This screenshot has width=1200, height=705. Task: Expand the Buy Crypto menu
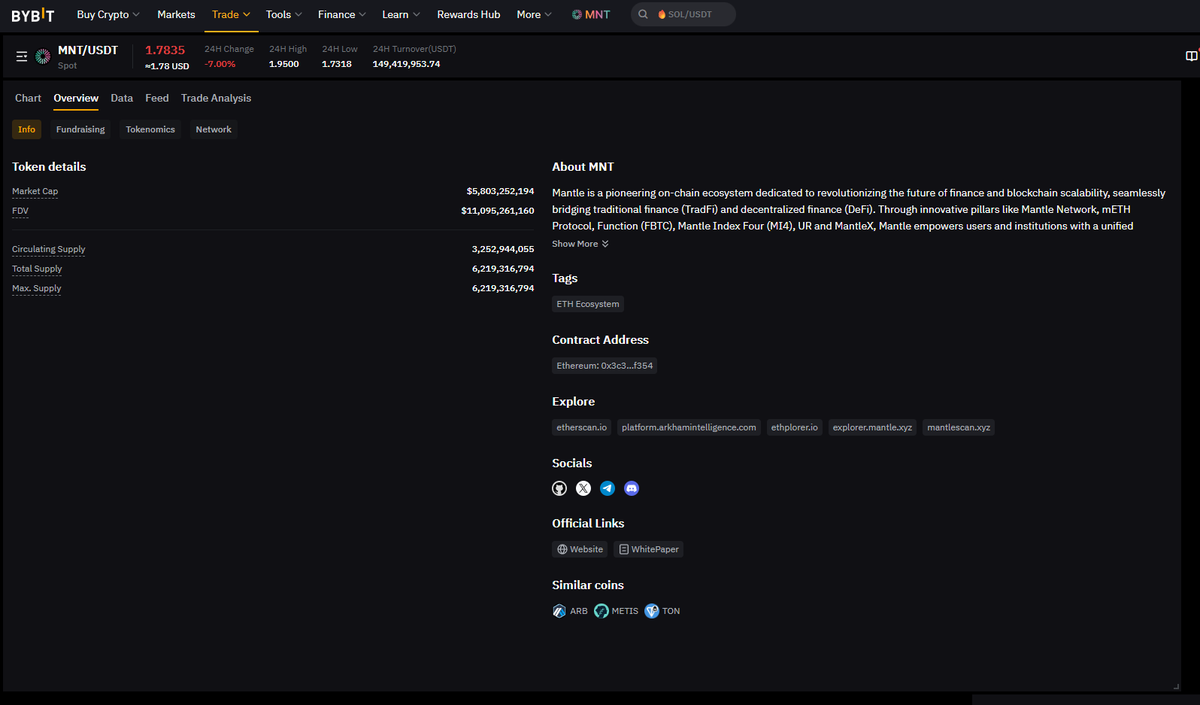coord(108,14)
